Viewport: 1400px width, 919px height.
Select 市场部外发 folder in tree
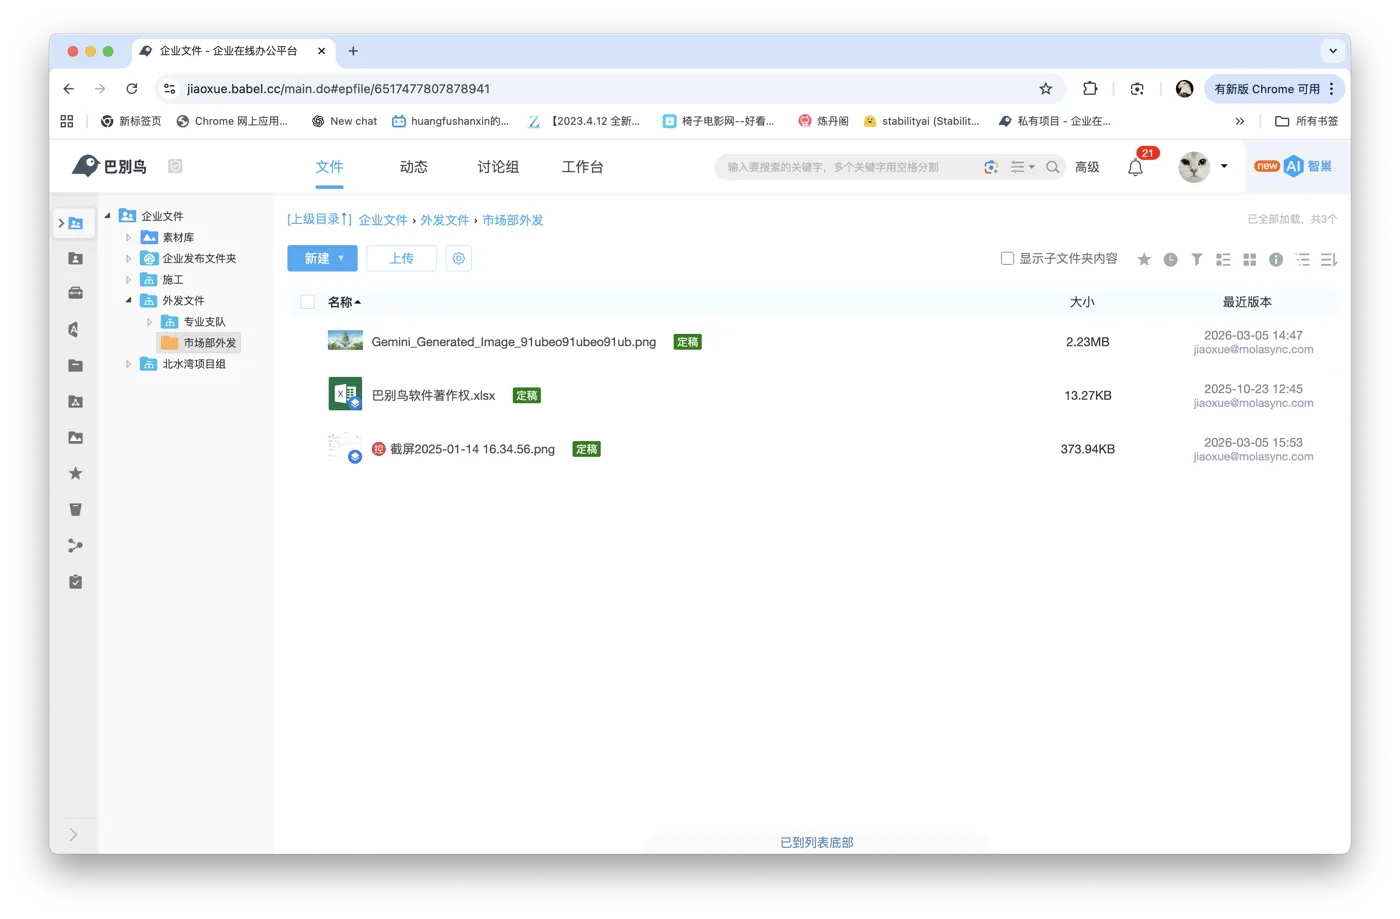point(199,343)
